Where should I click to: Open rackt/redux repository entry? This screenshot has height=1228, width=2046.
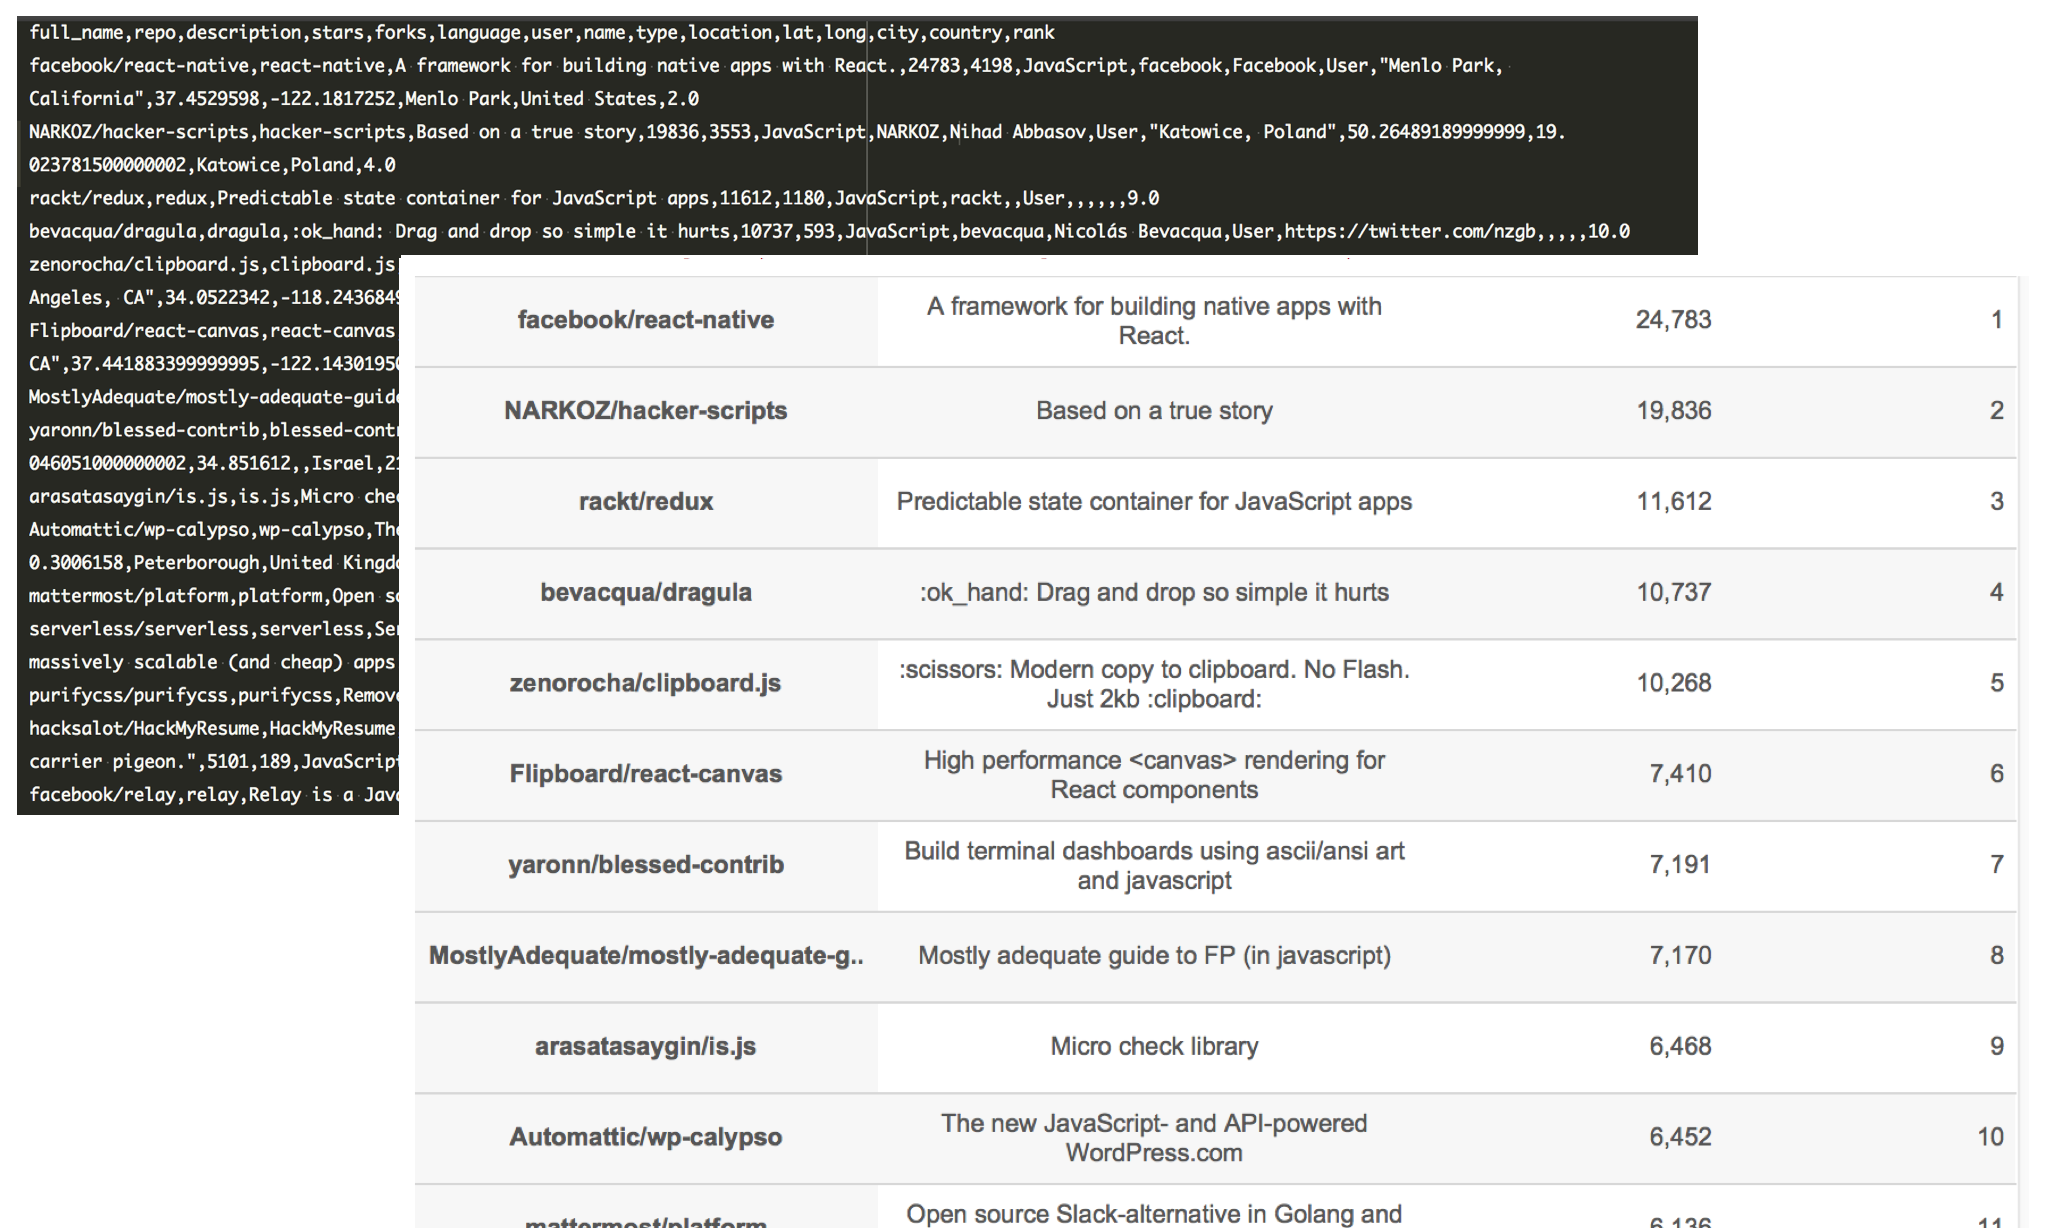[645, 502]
